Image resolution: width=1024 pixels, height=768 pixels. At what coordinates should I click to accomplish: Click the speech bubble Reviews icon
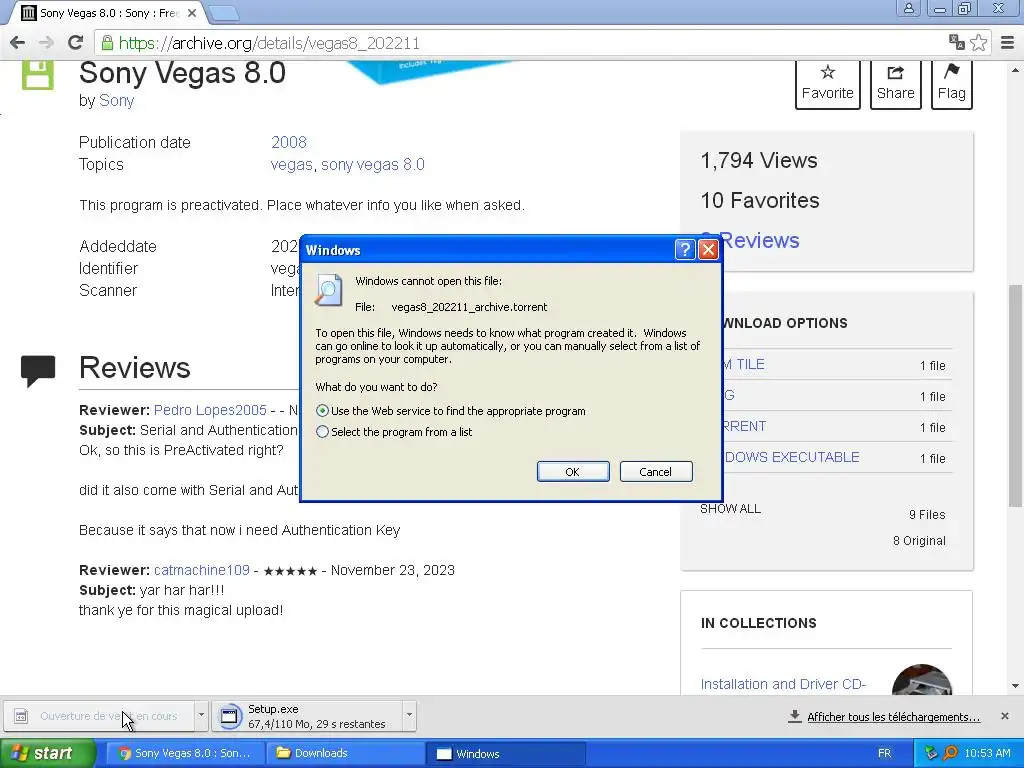pyautogui.click(x=38, y=371)
